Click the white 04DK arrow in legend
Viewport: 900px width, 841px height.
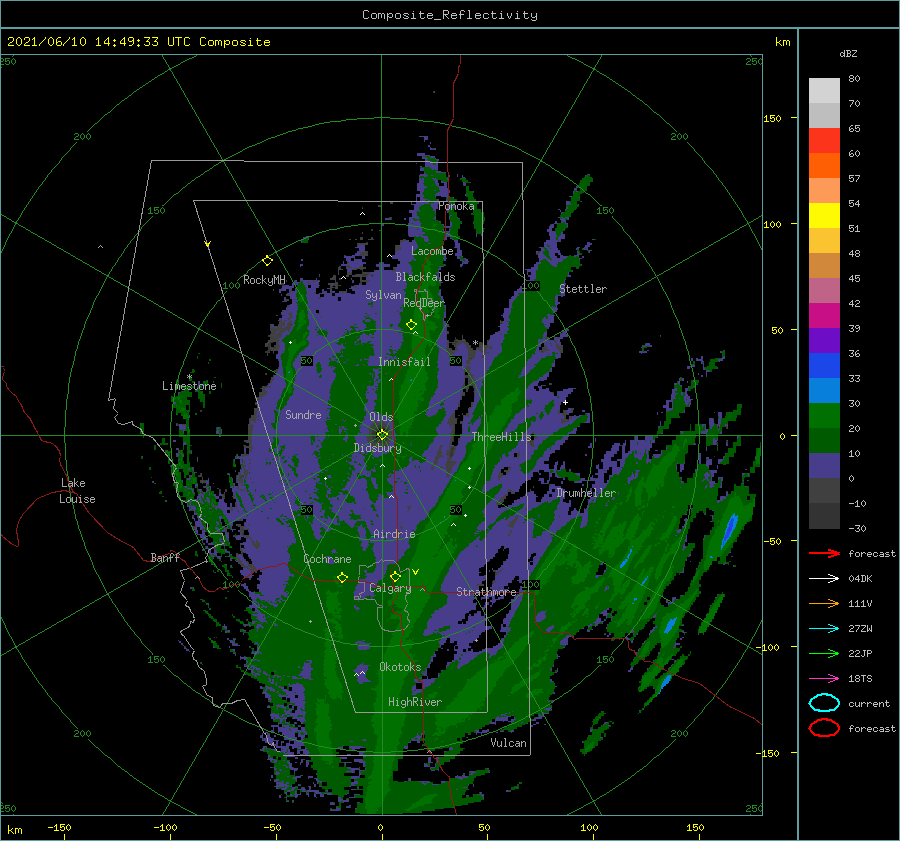tap(824, 579)
